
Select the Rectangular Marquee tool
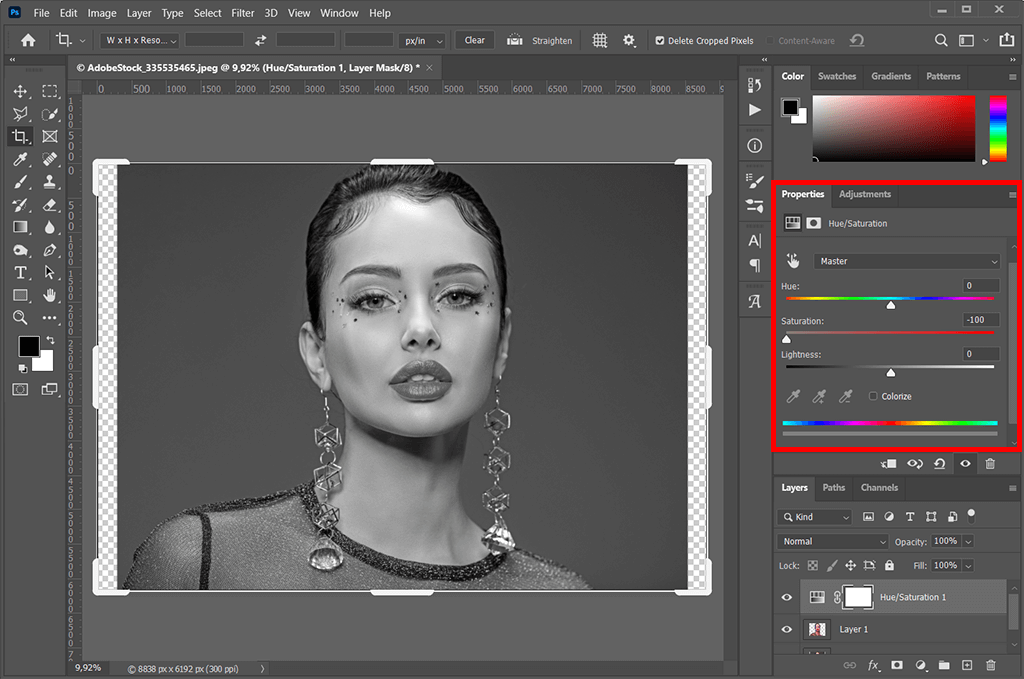pyautogui.click(x=50, y=91)
